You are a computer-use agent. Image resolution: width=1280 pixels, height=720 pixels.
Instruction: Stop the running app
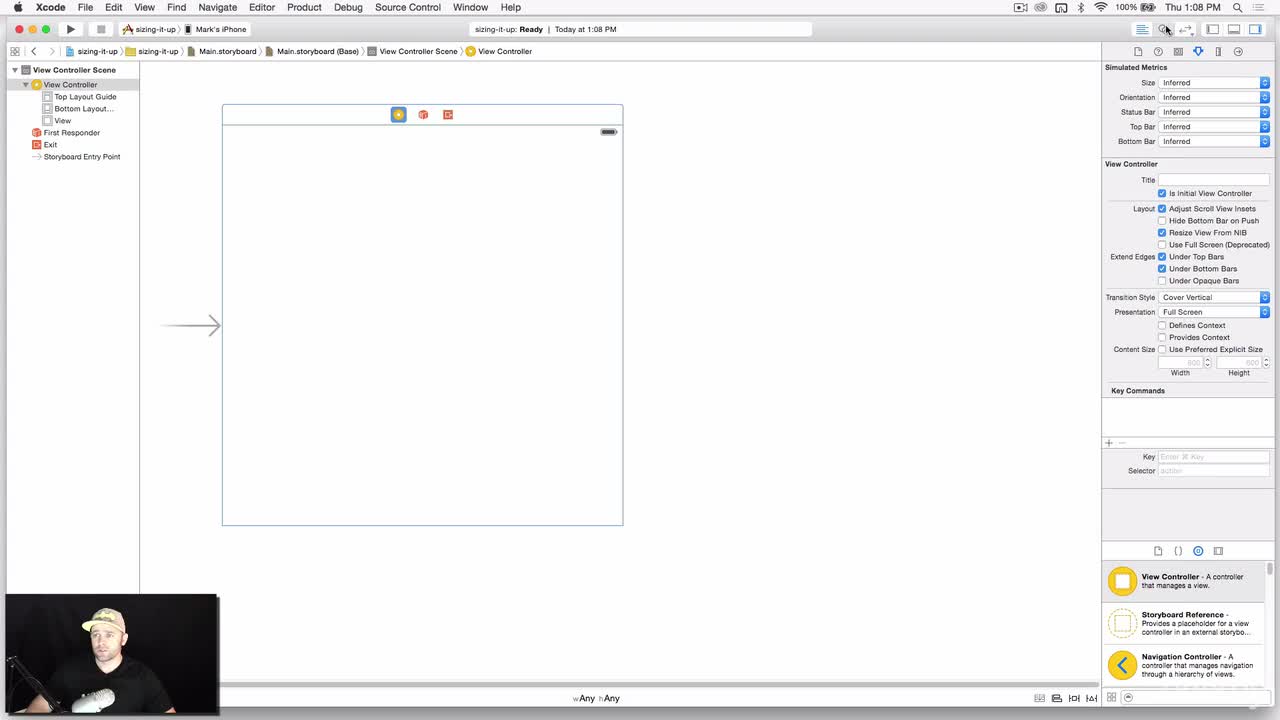click(x=100, y=29)
